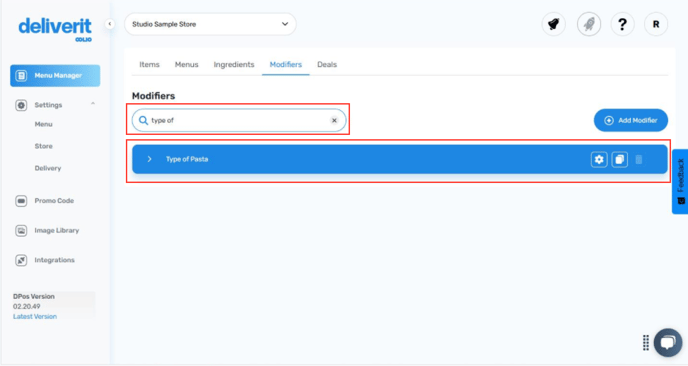Duplicate the Type of Pasta modifier
This screenshot has height=366, width=688.
620,159
